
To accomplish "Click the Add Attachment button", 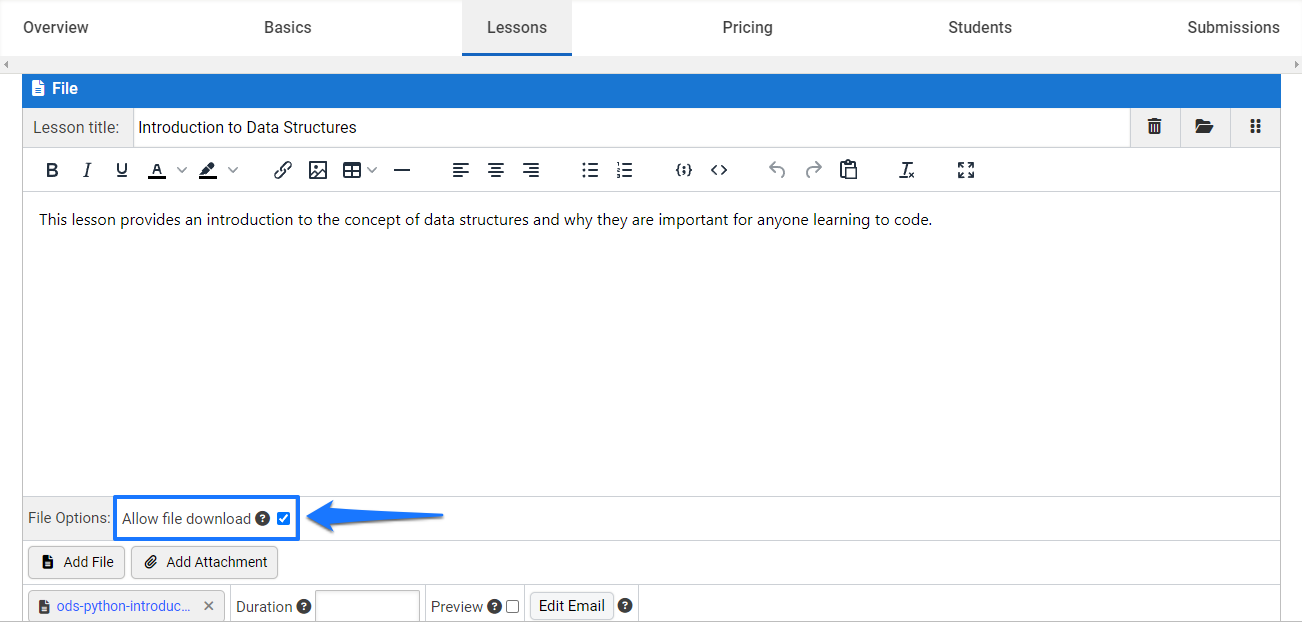I will coord(204,562).
